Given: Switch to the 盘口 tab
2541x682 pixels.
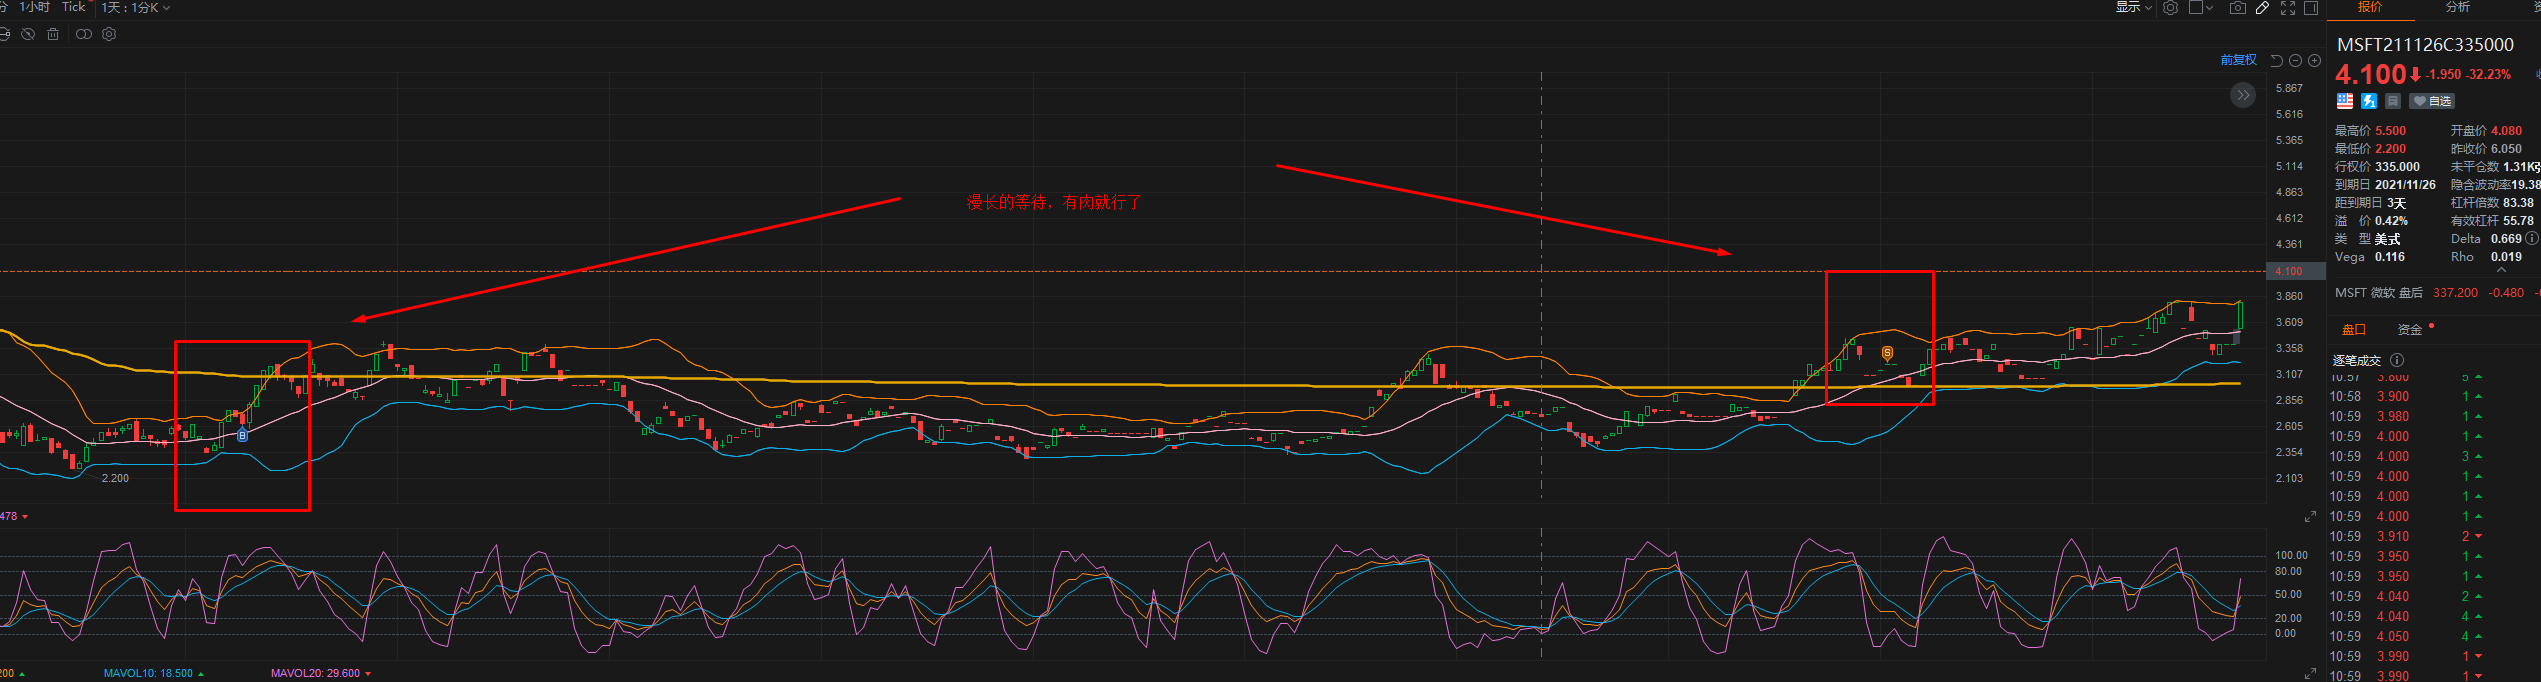Looking at the screenshot, I should (2354, 329).
